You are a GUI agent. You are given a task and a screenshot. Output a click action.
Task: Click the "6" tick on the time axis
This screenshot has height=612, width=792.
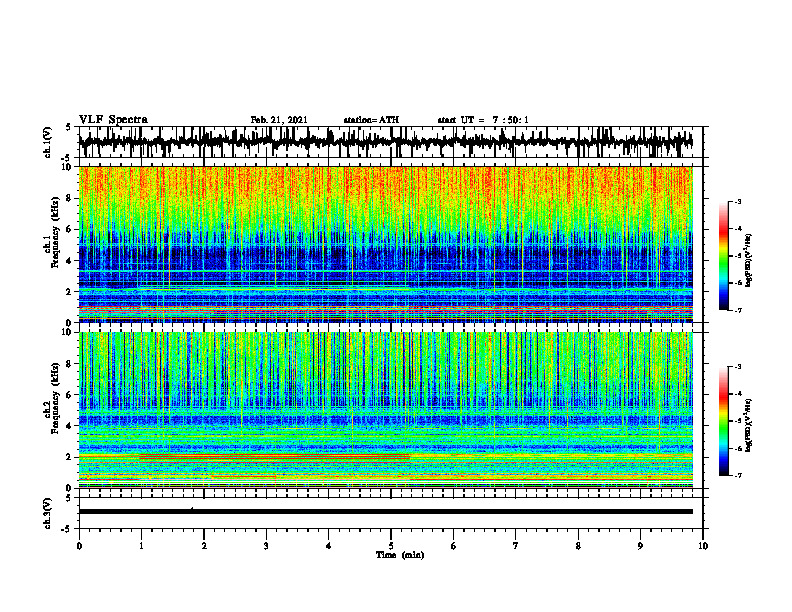click(x=454, y=546)
